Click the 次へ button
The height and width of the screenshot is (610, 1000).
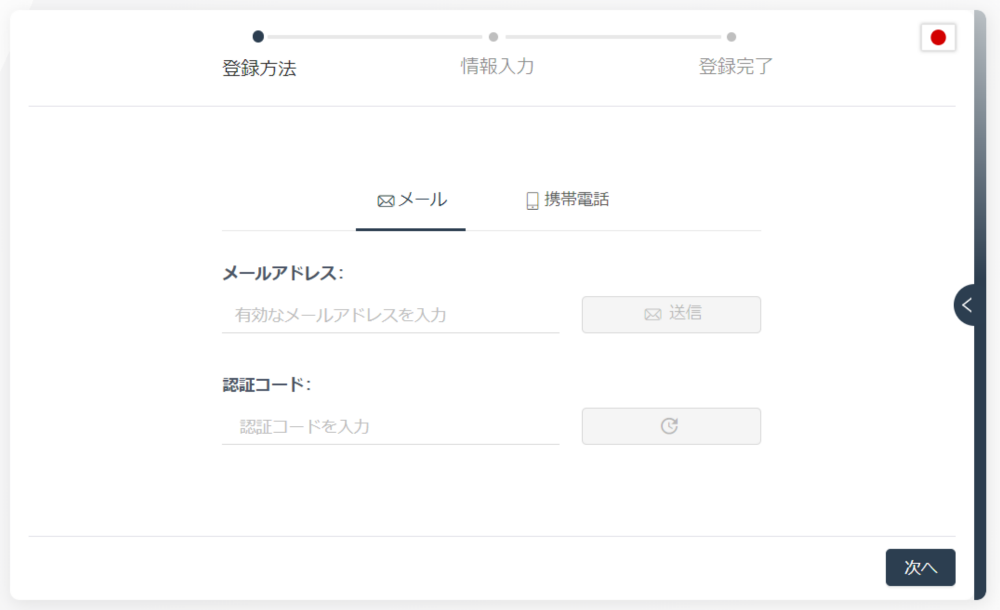tap(920, 567)
